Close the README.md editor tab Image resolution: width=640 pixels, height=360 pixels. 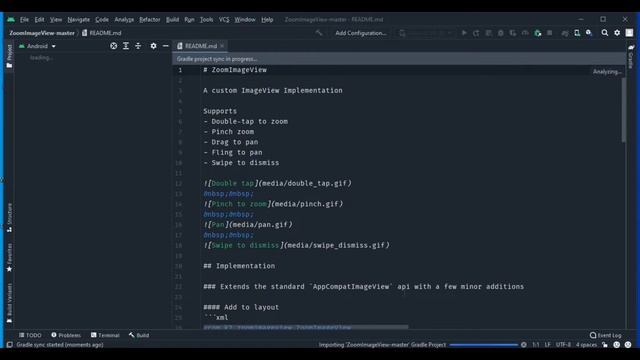tap(222, 46)
